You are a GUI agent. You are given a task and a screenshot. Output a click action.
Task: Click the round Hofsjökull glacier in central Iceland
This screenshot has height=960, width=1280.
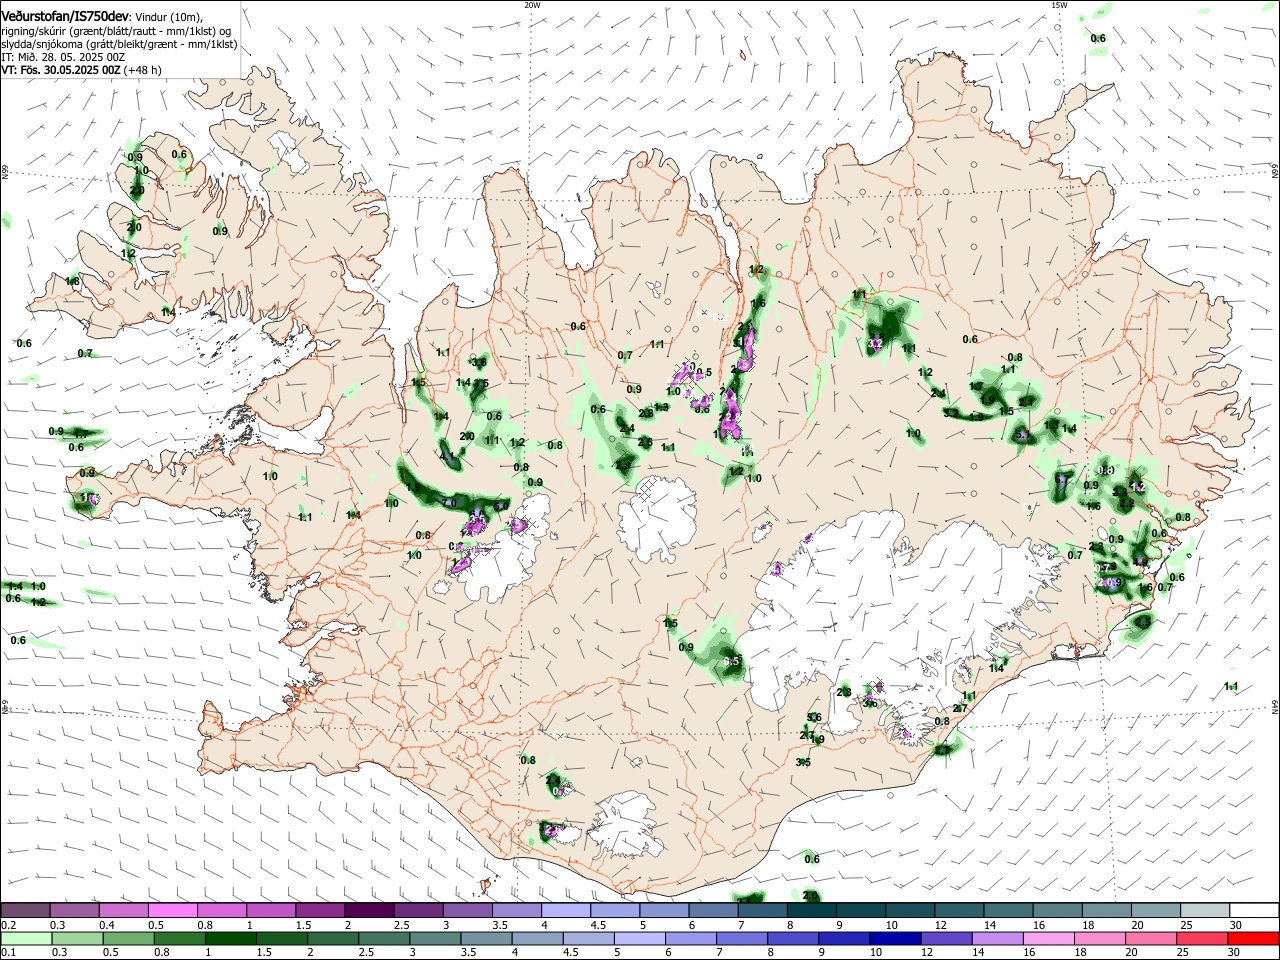click(657, 520)
